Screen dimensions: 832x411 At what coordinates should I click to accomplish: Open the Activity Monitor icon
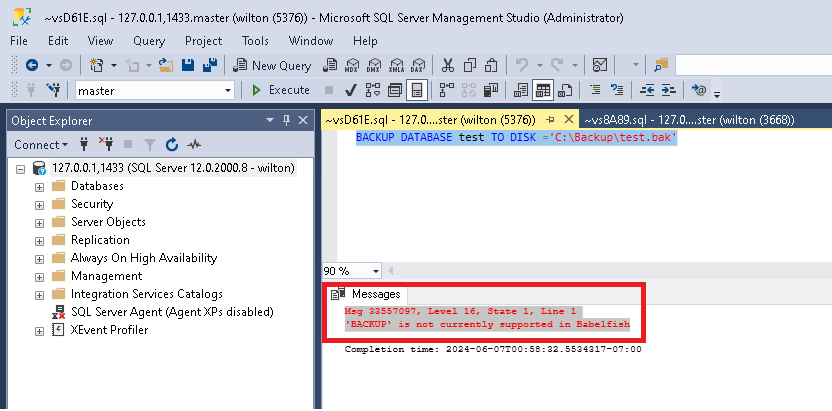(600, 65)
